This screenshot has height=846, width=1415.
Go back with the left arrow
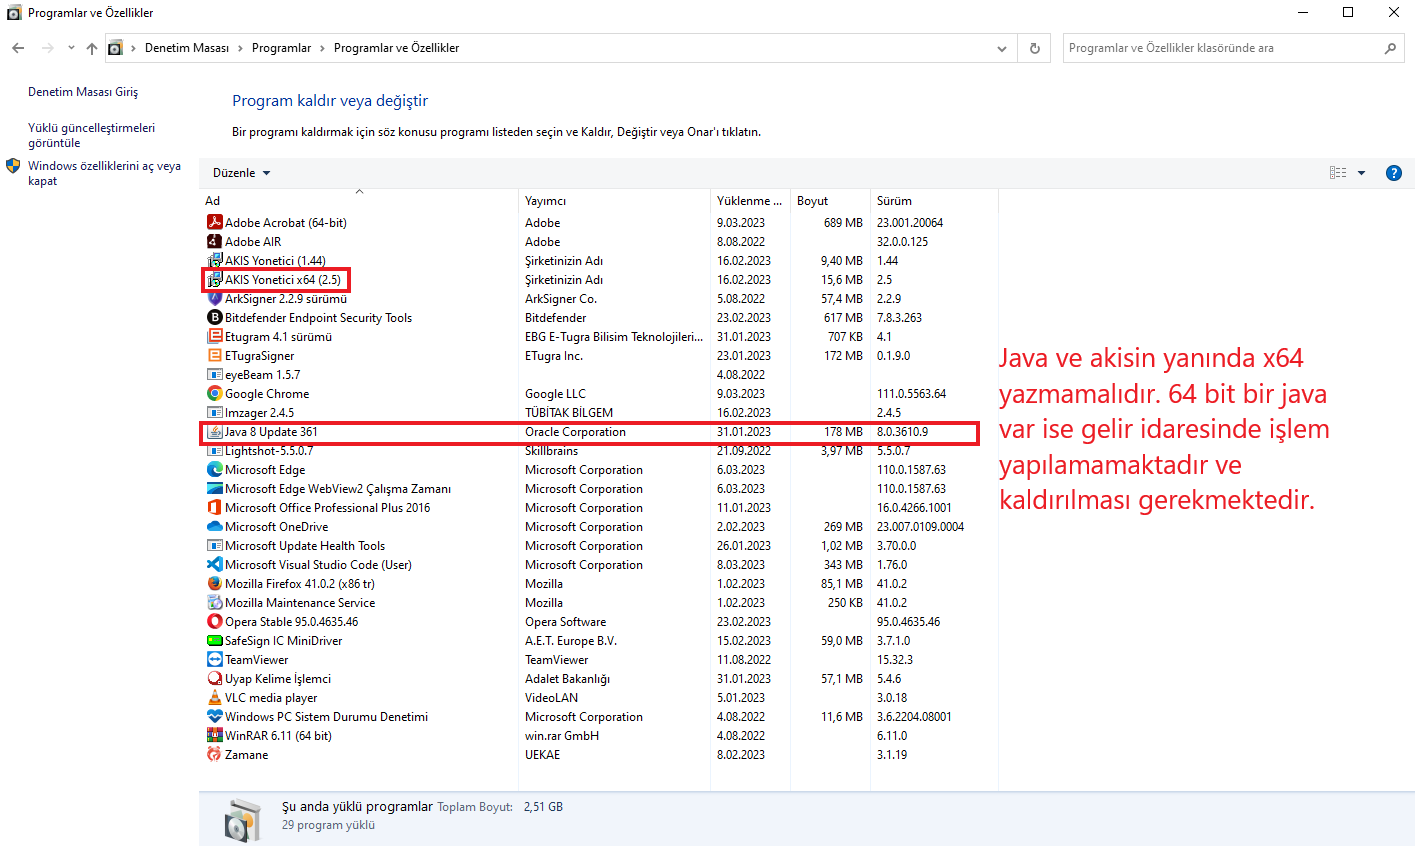coord(18,48)
